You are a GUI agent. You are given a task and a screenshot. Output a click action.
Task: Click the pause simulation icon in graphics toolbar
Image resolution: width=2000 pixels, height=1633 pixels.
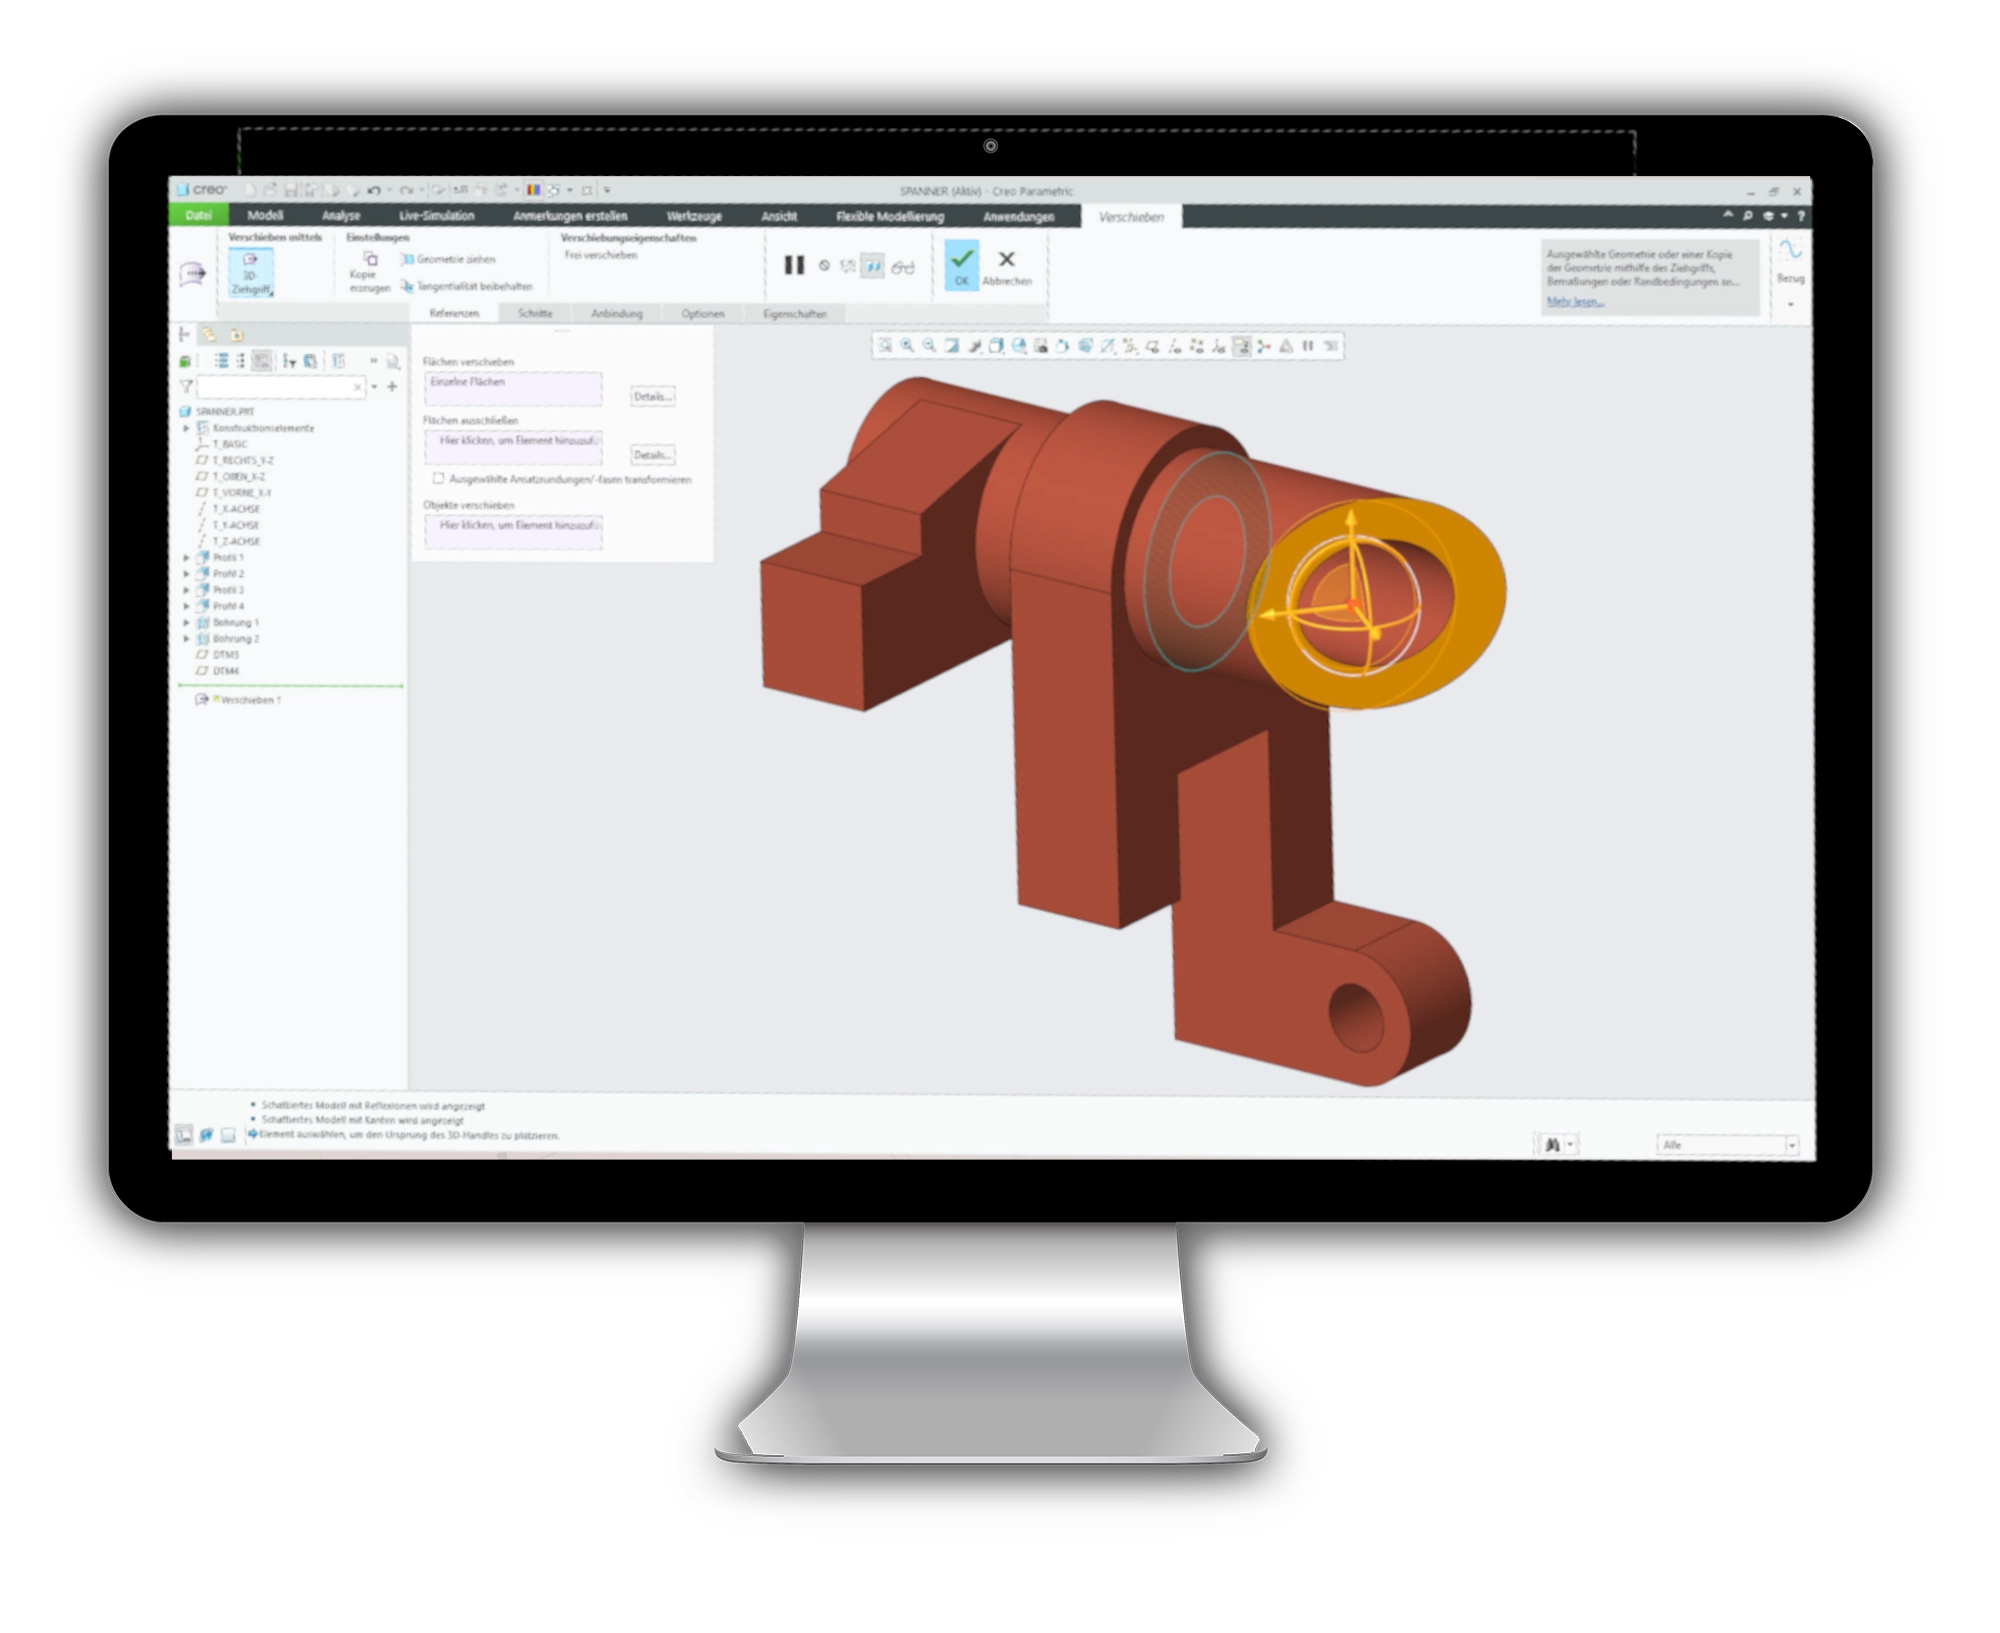[x=1308, y=346]
